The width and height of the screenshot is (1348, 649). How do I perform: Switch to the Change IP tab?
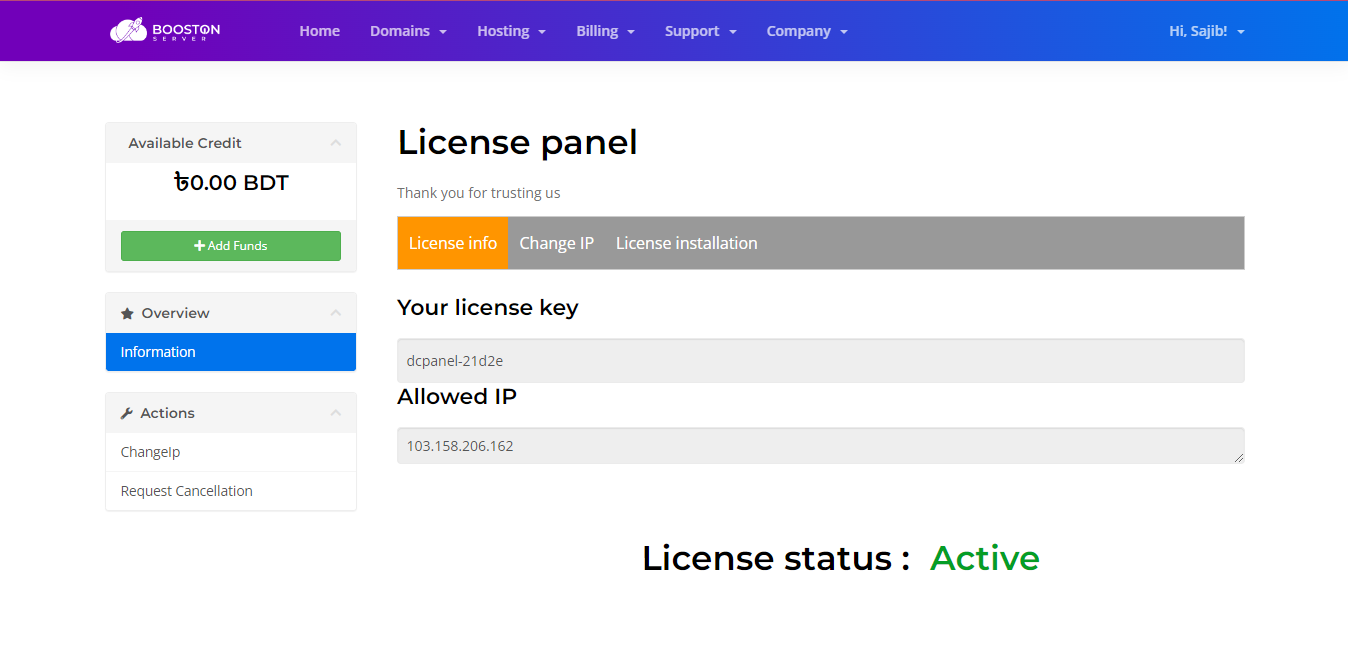coord(556,243)
